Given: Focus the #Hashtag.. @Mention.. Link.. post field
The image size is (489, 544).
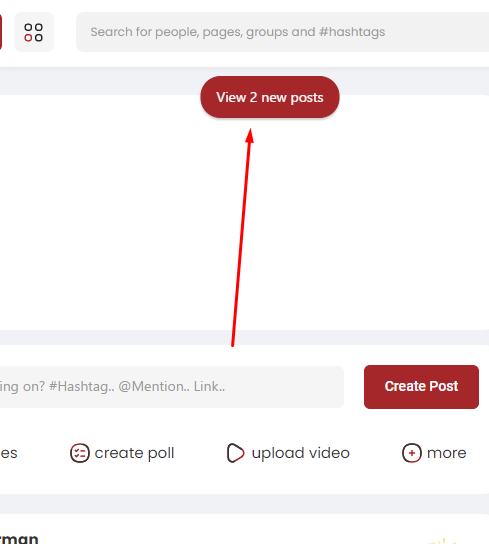Looking at the screenshot, I should [171, 386].
